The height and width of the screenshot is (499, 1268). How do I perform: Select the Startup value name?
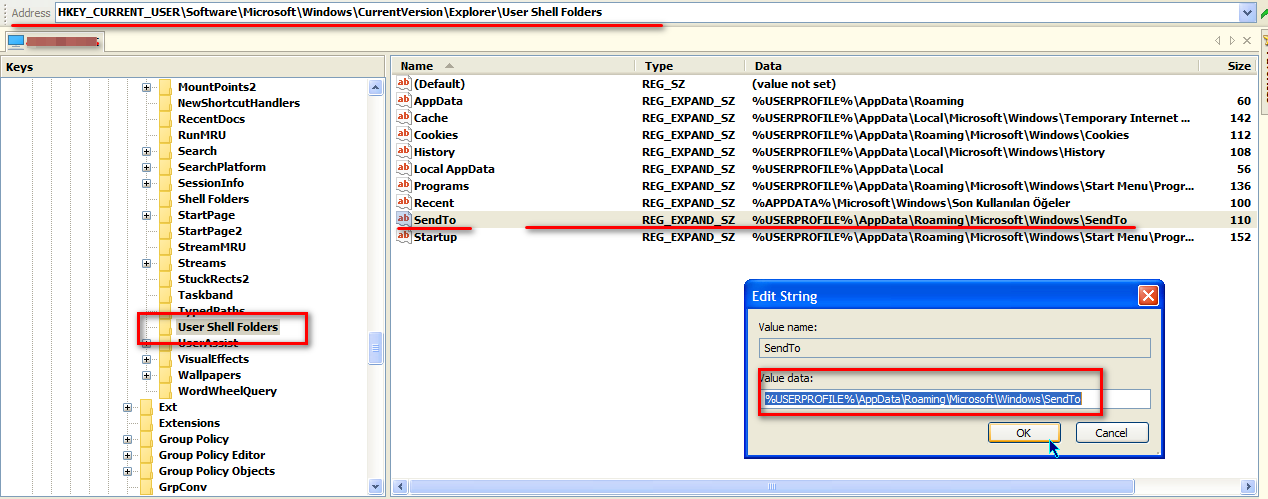point(435,237)
